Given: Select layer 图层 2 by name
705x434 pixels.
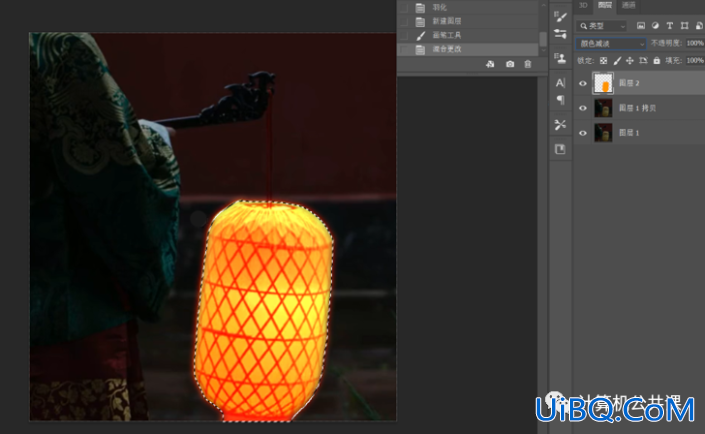Looking at the screenshot, I should coord(629,83).
